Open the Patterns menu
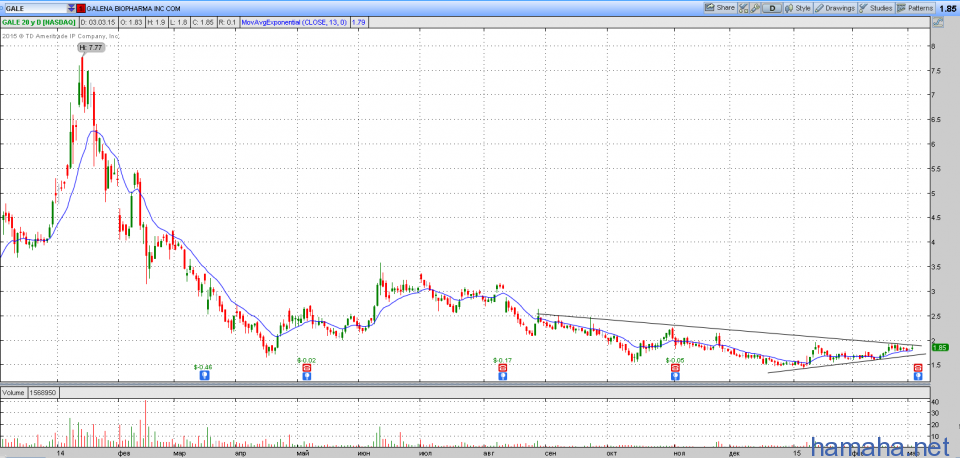 [915, 8]
